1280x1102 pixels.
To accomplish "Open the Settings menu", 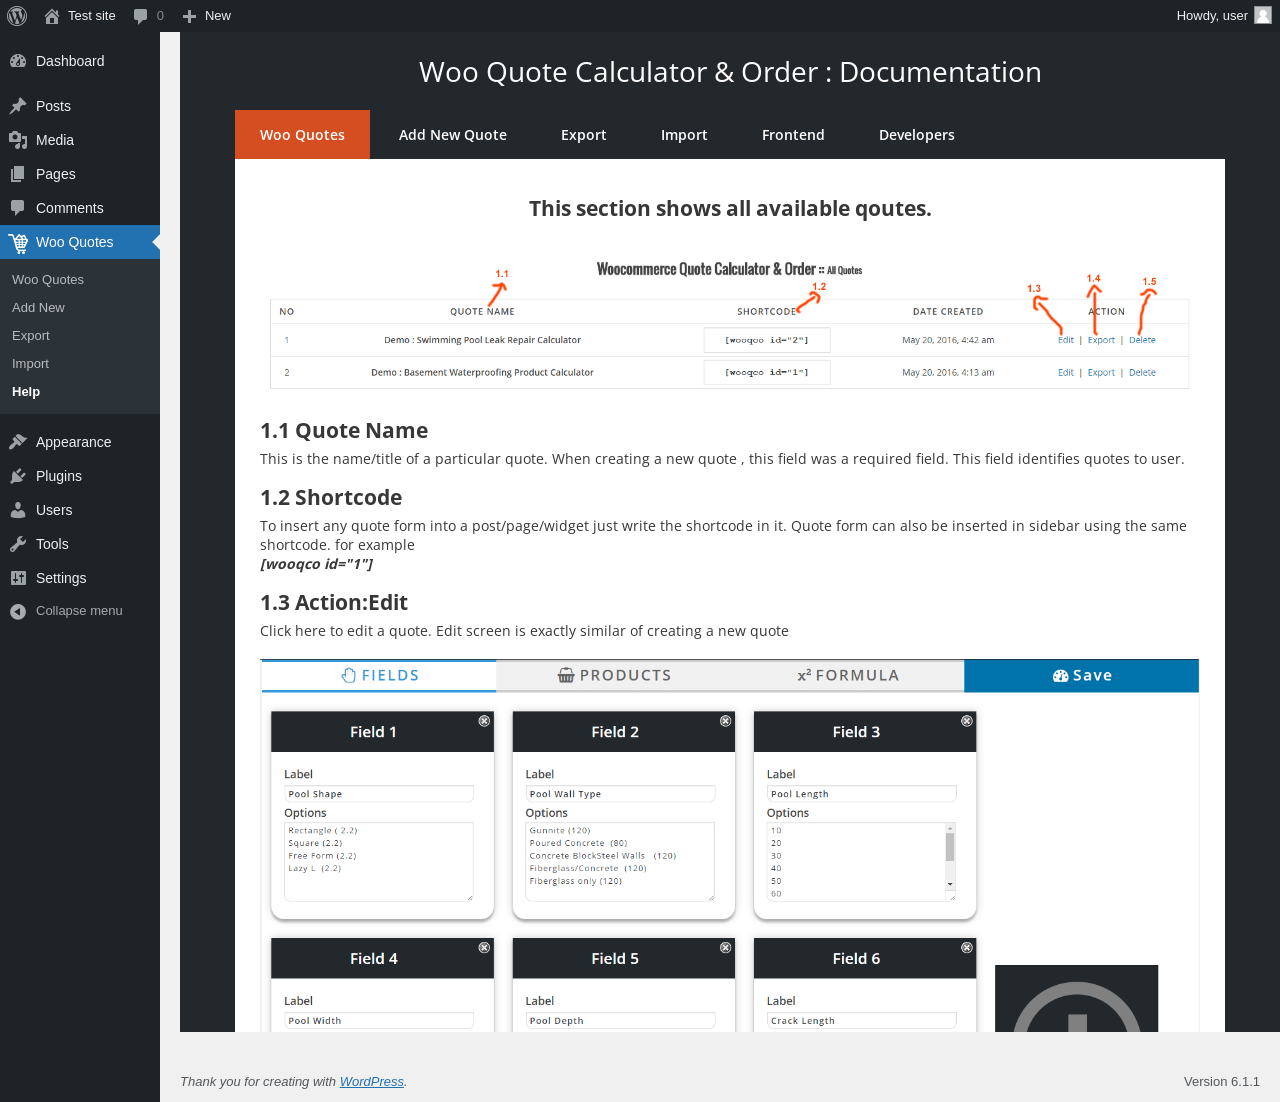I will pos(80,578).
